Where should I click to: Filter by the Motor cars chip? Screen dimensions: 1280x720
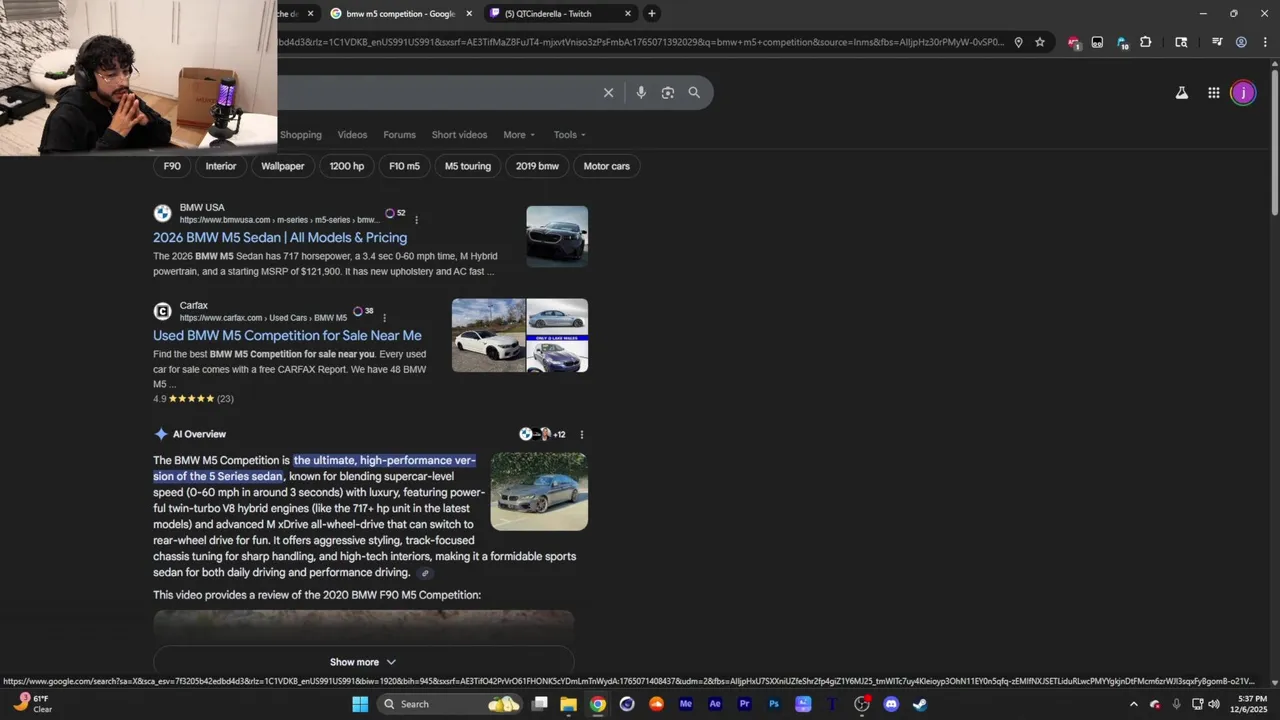(x=607, y=166)
